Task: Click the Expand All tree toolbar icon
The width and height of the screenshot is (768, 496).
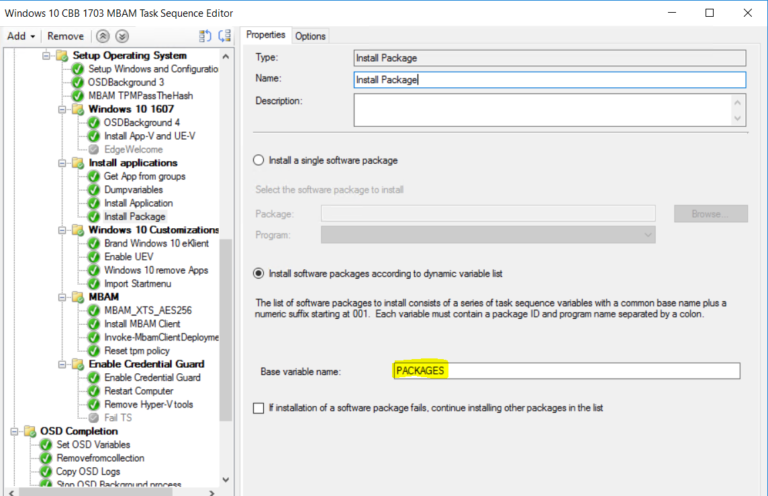Action: click(204, 36)
